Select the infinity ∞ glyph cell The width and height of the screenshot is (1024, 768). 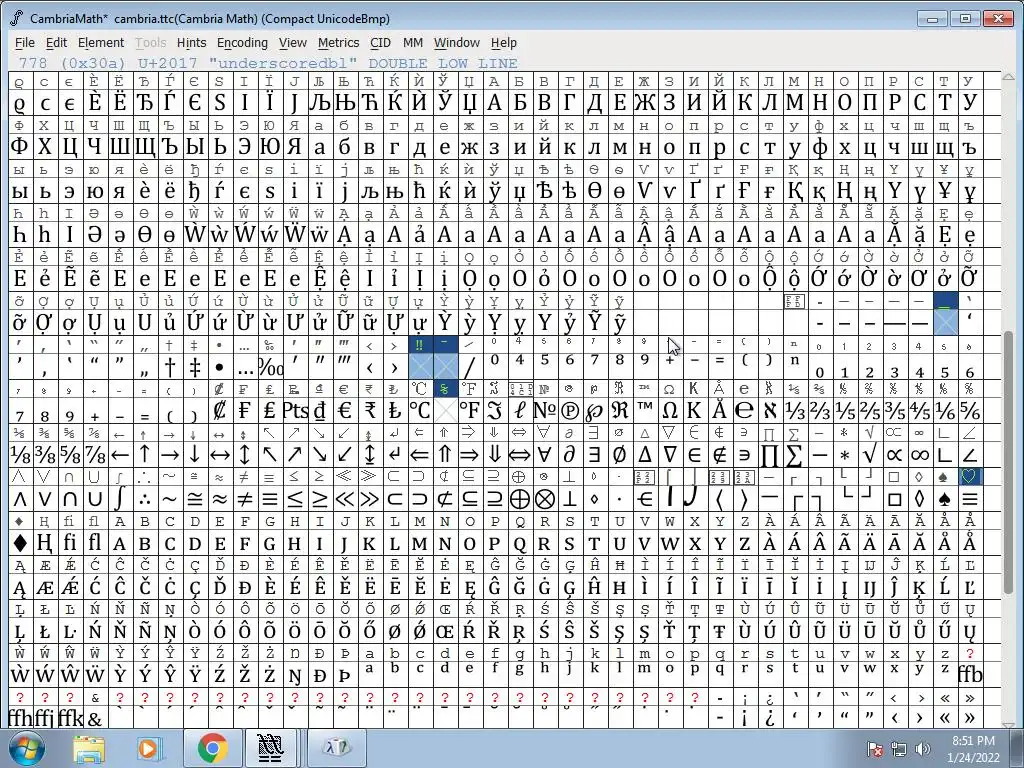tap(920, 455)
